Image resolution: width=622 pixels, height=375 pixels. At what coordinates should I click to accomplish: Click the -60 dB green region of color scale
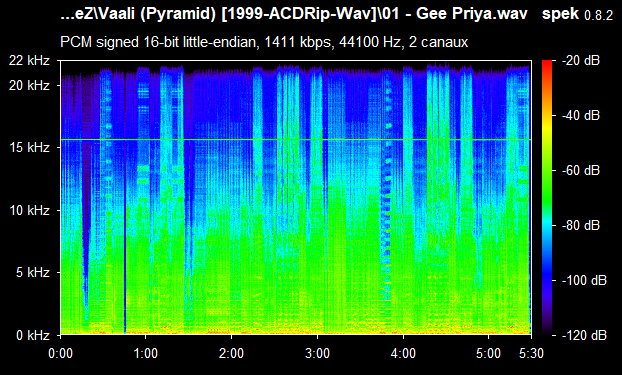pos(547,171)
